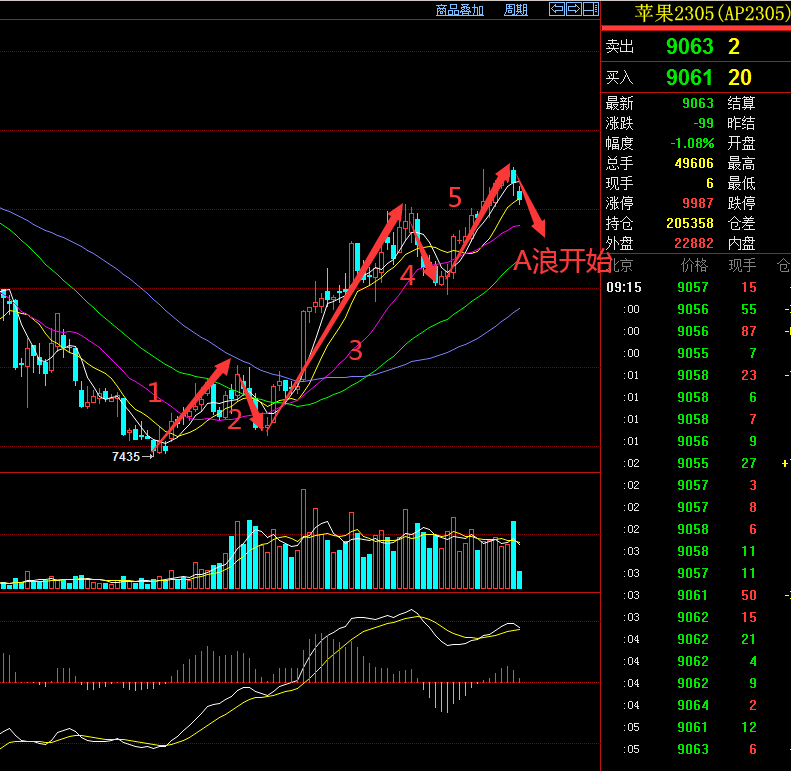The width and height of the screenshot is (791, 771).
Task: Click the 现手 column header in tick list
Action: (742, 265)
